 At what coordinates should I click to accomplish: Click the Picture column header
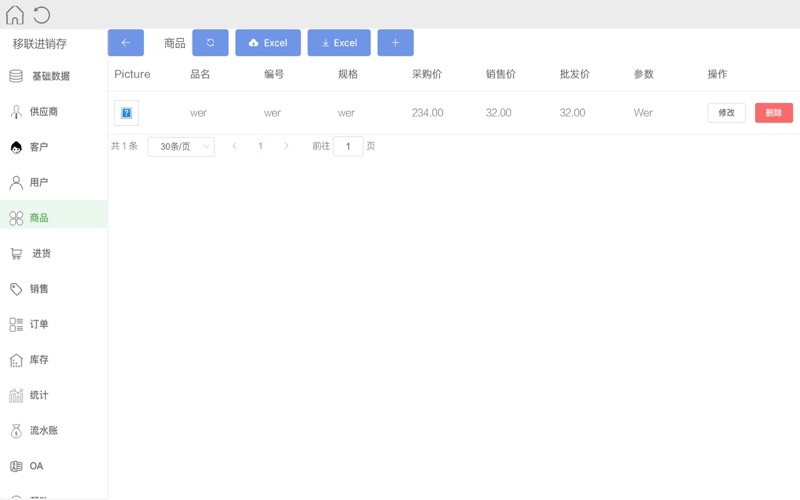132,74
